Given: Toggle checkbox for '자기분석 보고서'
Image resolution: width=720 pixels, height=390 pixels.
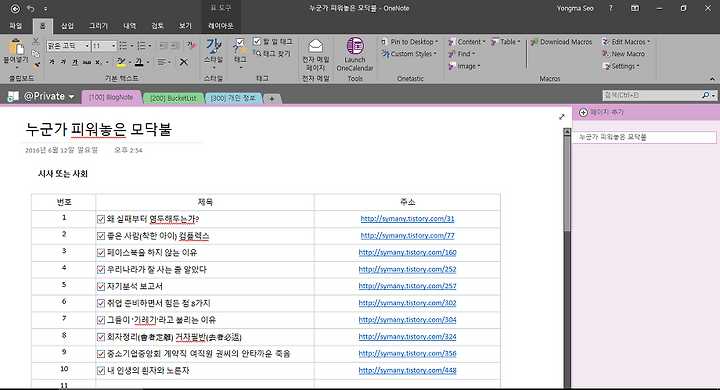Looking at the screenshot, I should tap(101, 287).
